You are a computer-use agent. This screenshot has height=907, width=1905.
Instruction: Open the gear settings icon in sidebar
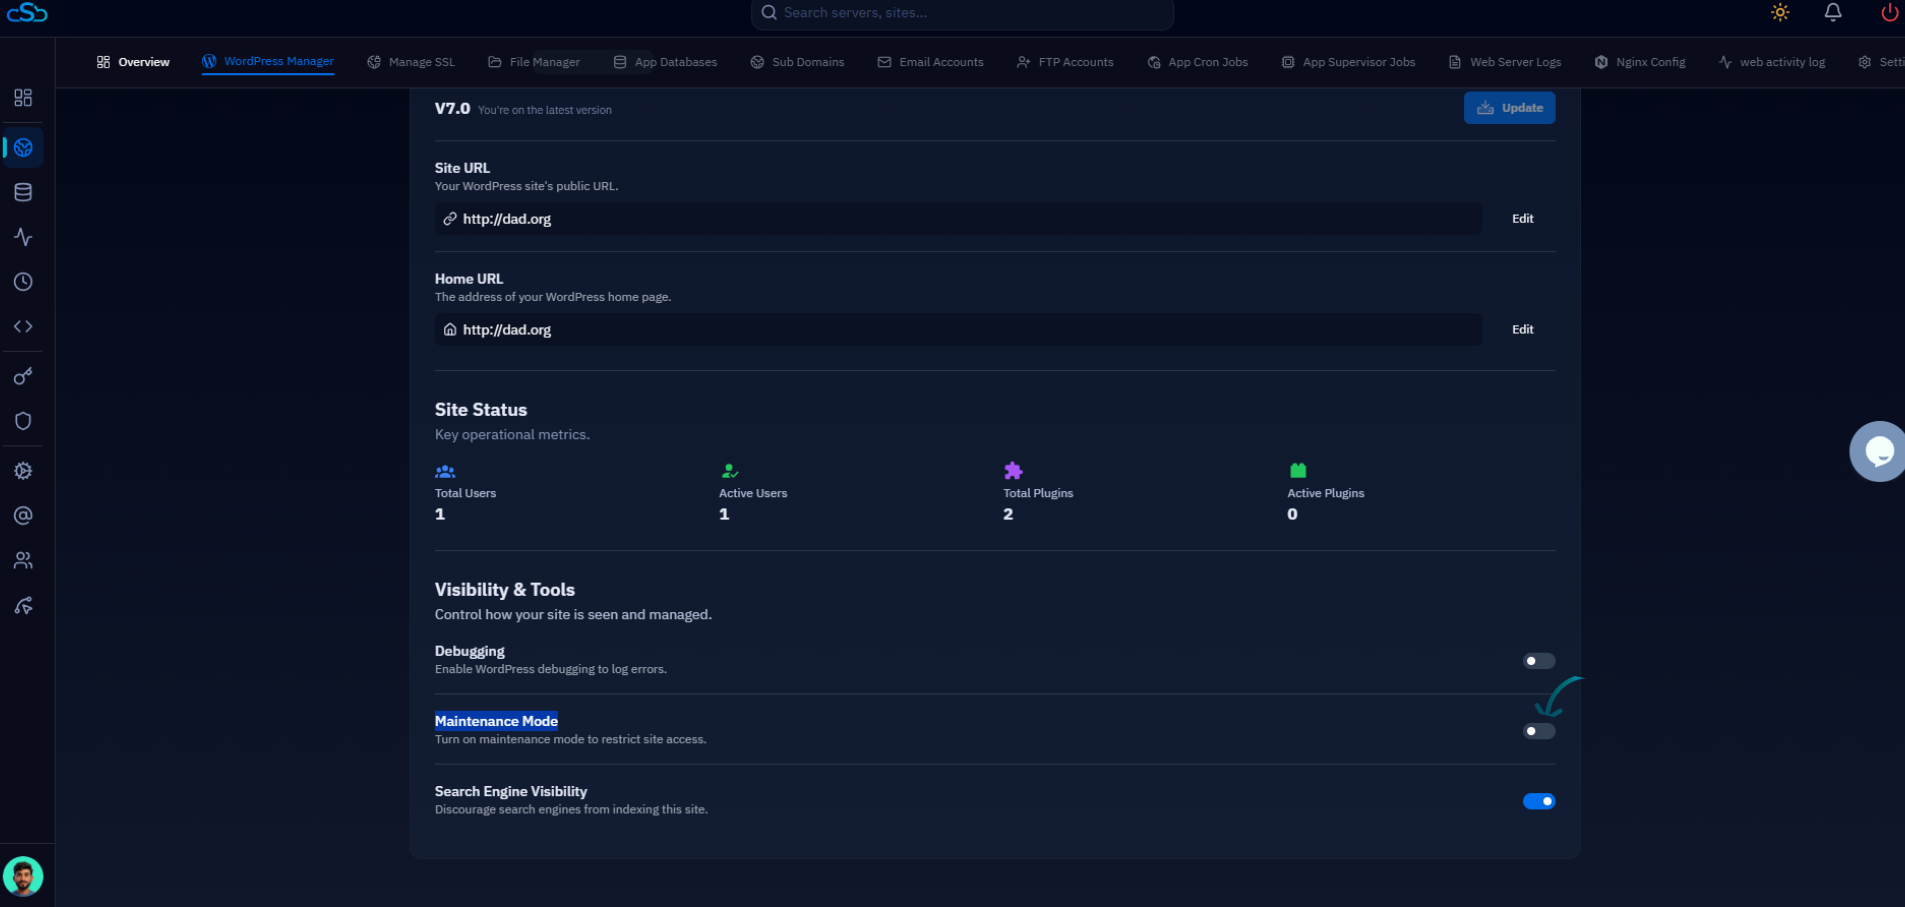[x=23, y=471]
